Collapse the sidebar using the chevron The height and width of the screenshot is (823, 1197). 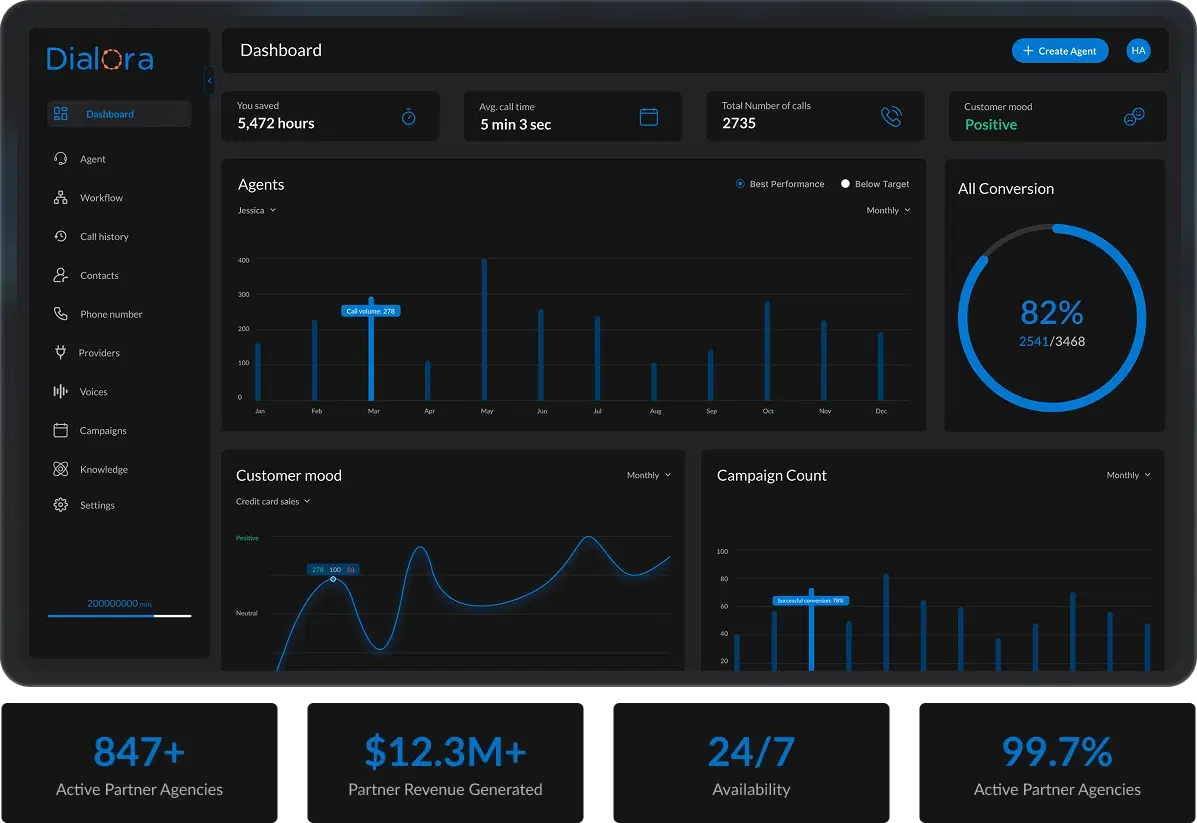pos(209,80)
